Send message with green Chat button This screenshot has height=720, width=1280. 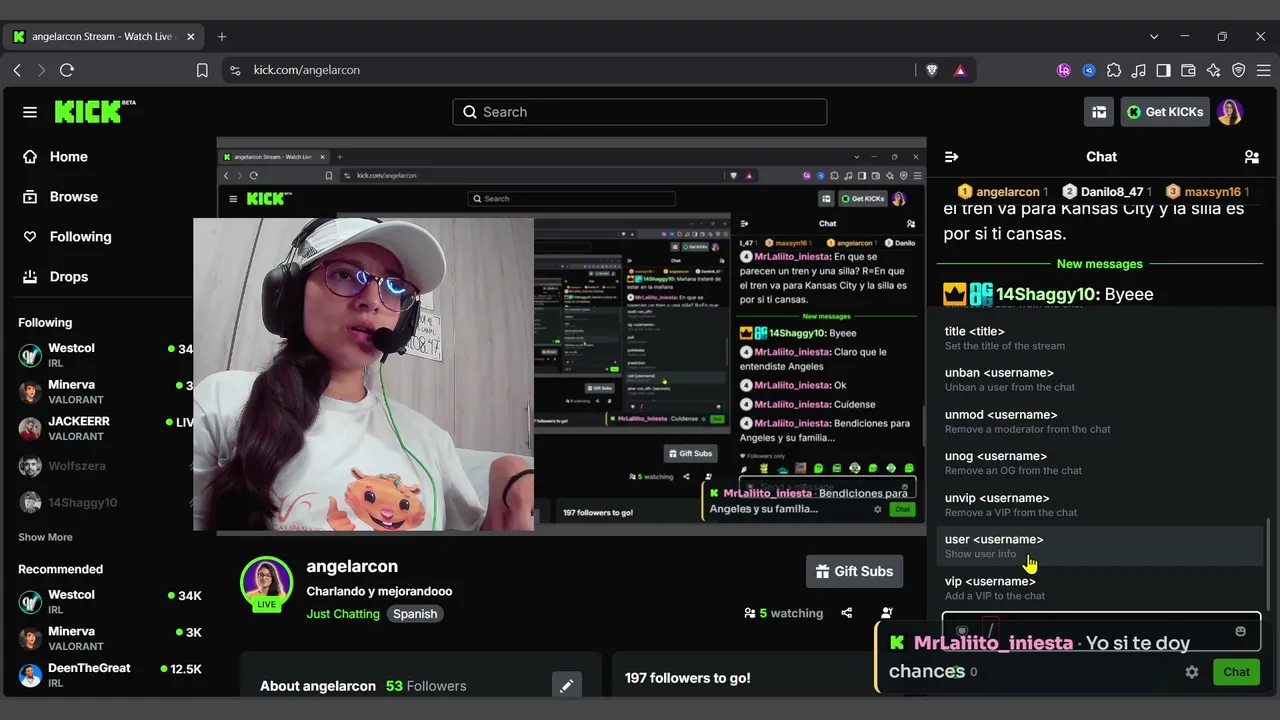point(1236,672)
